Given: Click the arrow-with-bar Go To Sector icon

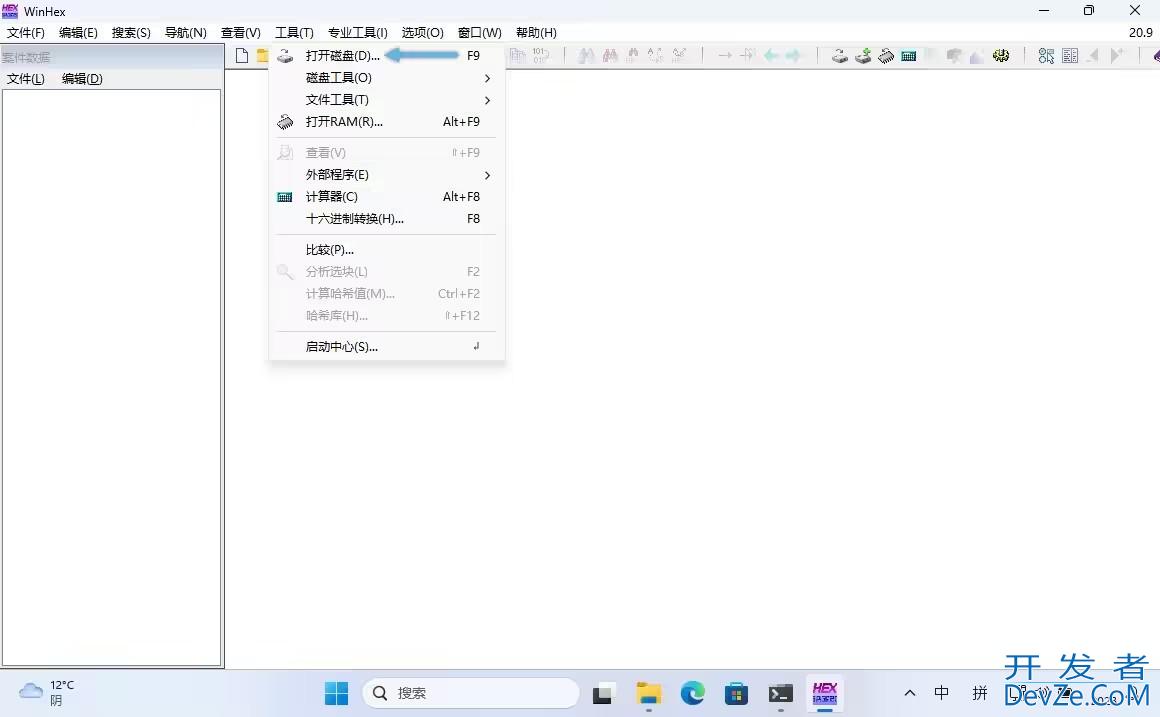Looking at the screenshot, I should (x=748, y=55).
